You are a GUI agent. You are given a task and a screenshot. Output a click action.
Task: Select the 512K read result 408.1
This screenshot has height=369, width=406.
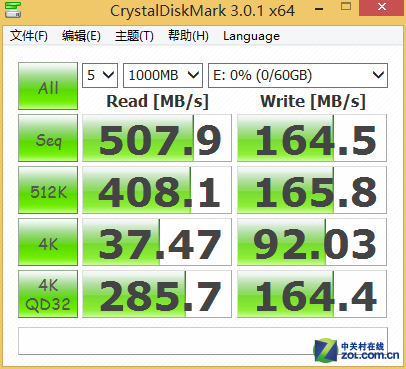pyautogui.click(x=157, y=190)
